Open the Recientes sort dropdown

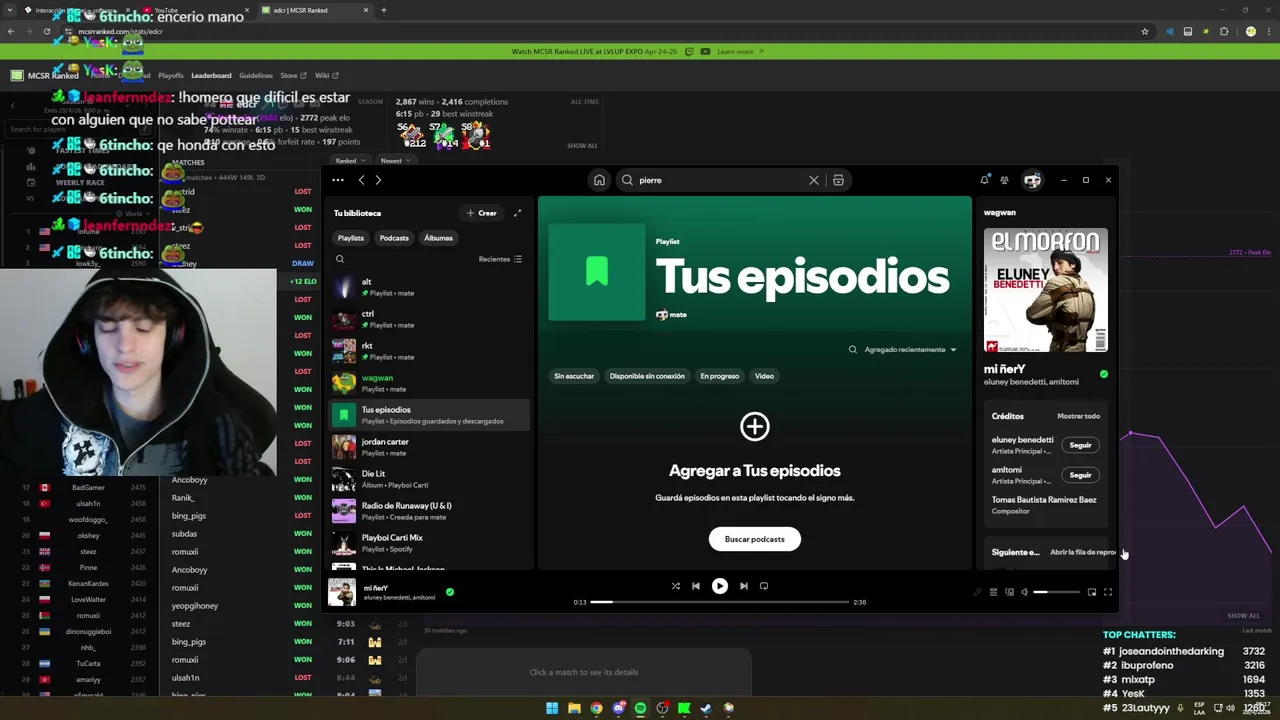click(x=500, y=259)
